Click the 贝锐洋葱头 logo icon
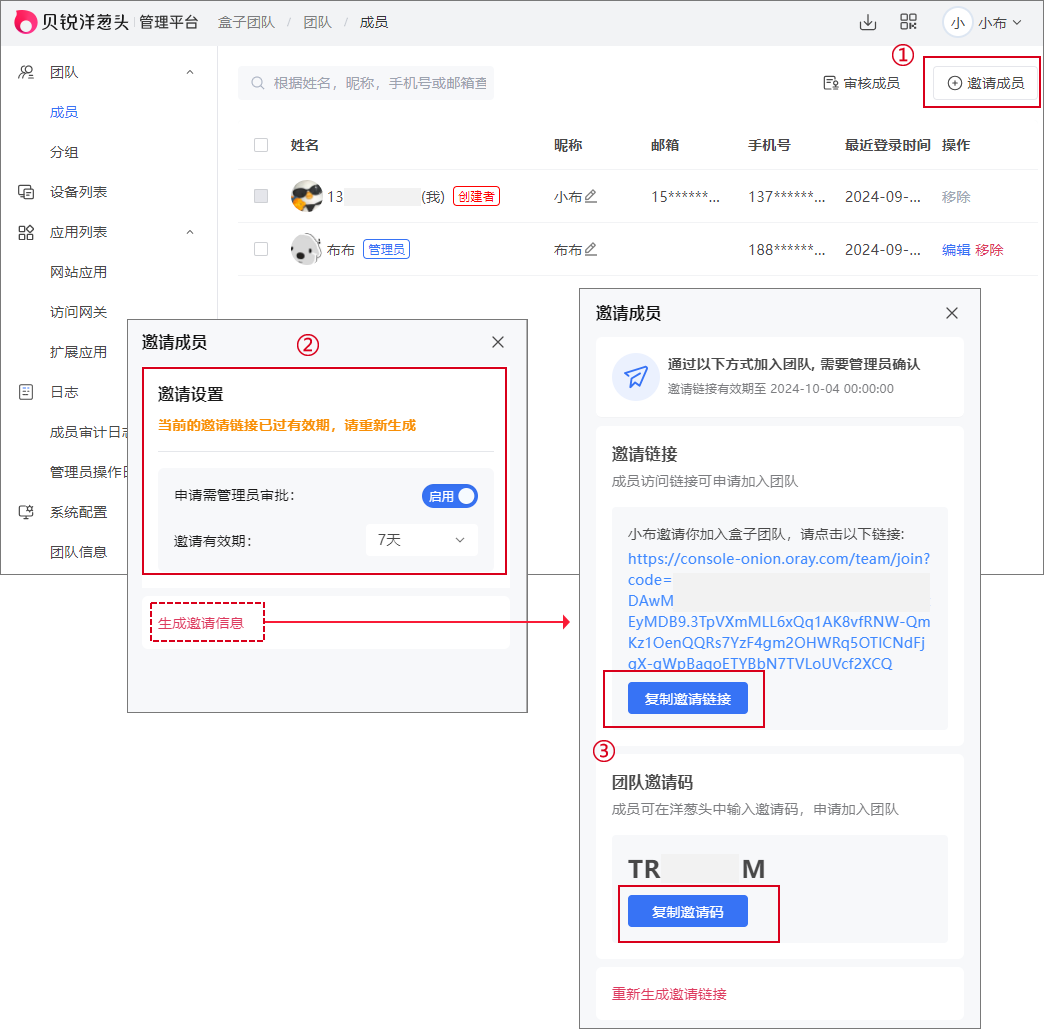This screenshot has width=1044, height=1029. click(25, 21)
